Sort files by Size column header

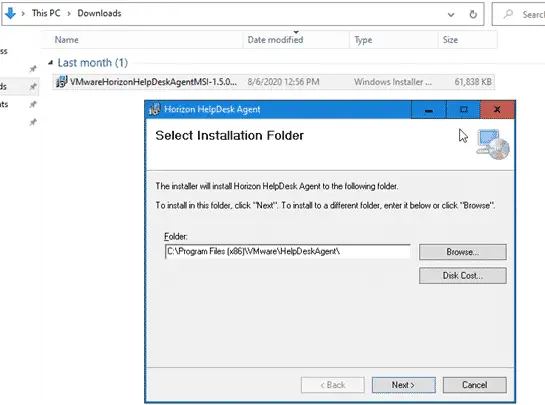[x=450, y=40]
